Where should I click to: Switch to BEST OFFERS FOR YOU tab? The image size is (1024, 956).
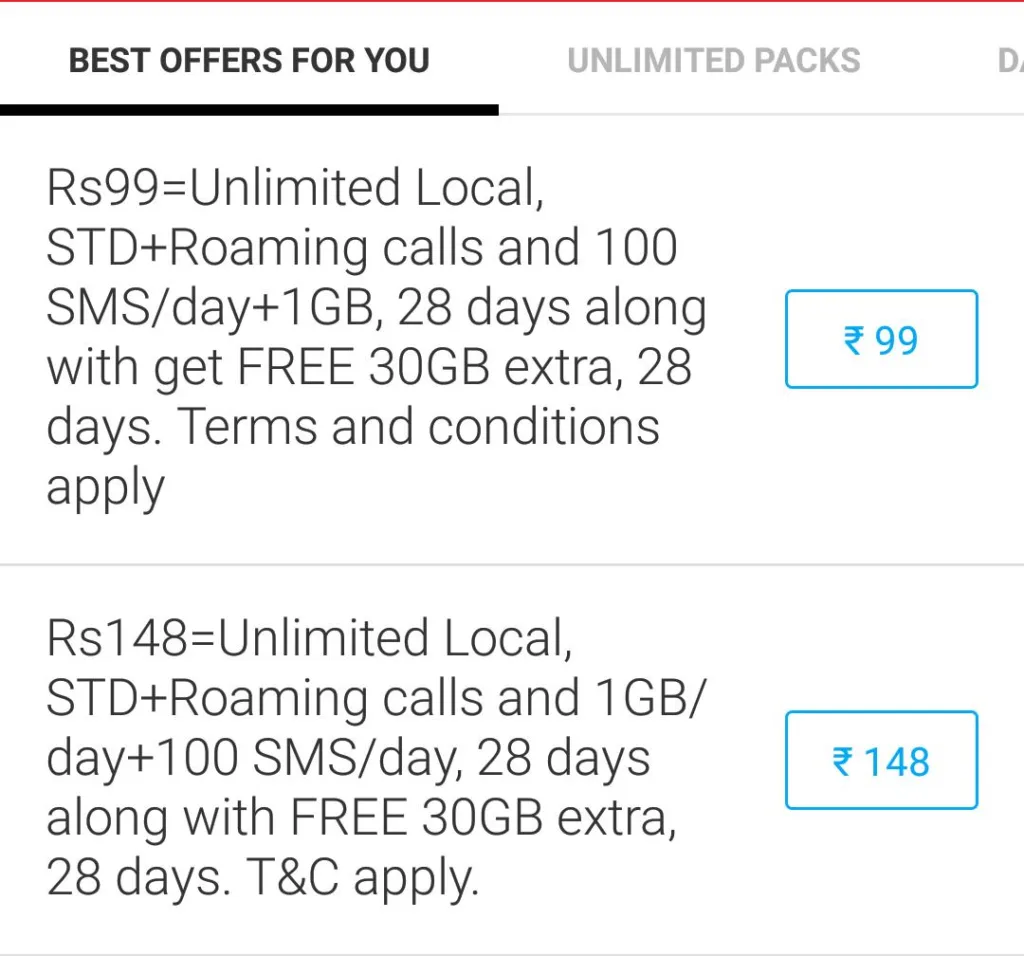[x=249, y=61]
